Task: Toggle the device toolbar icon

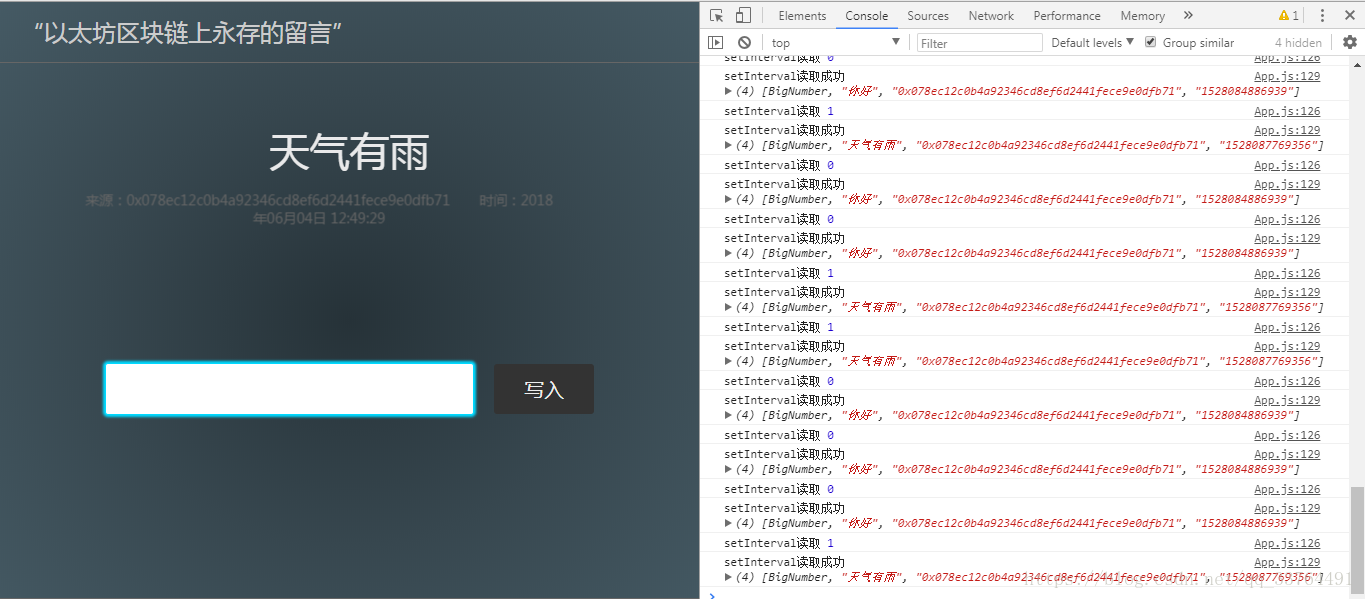Action: tap(743, 16)
